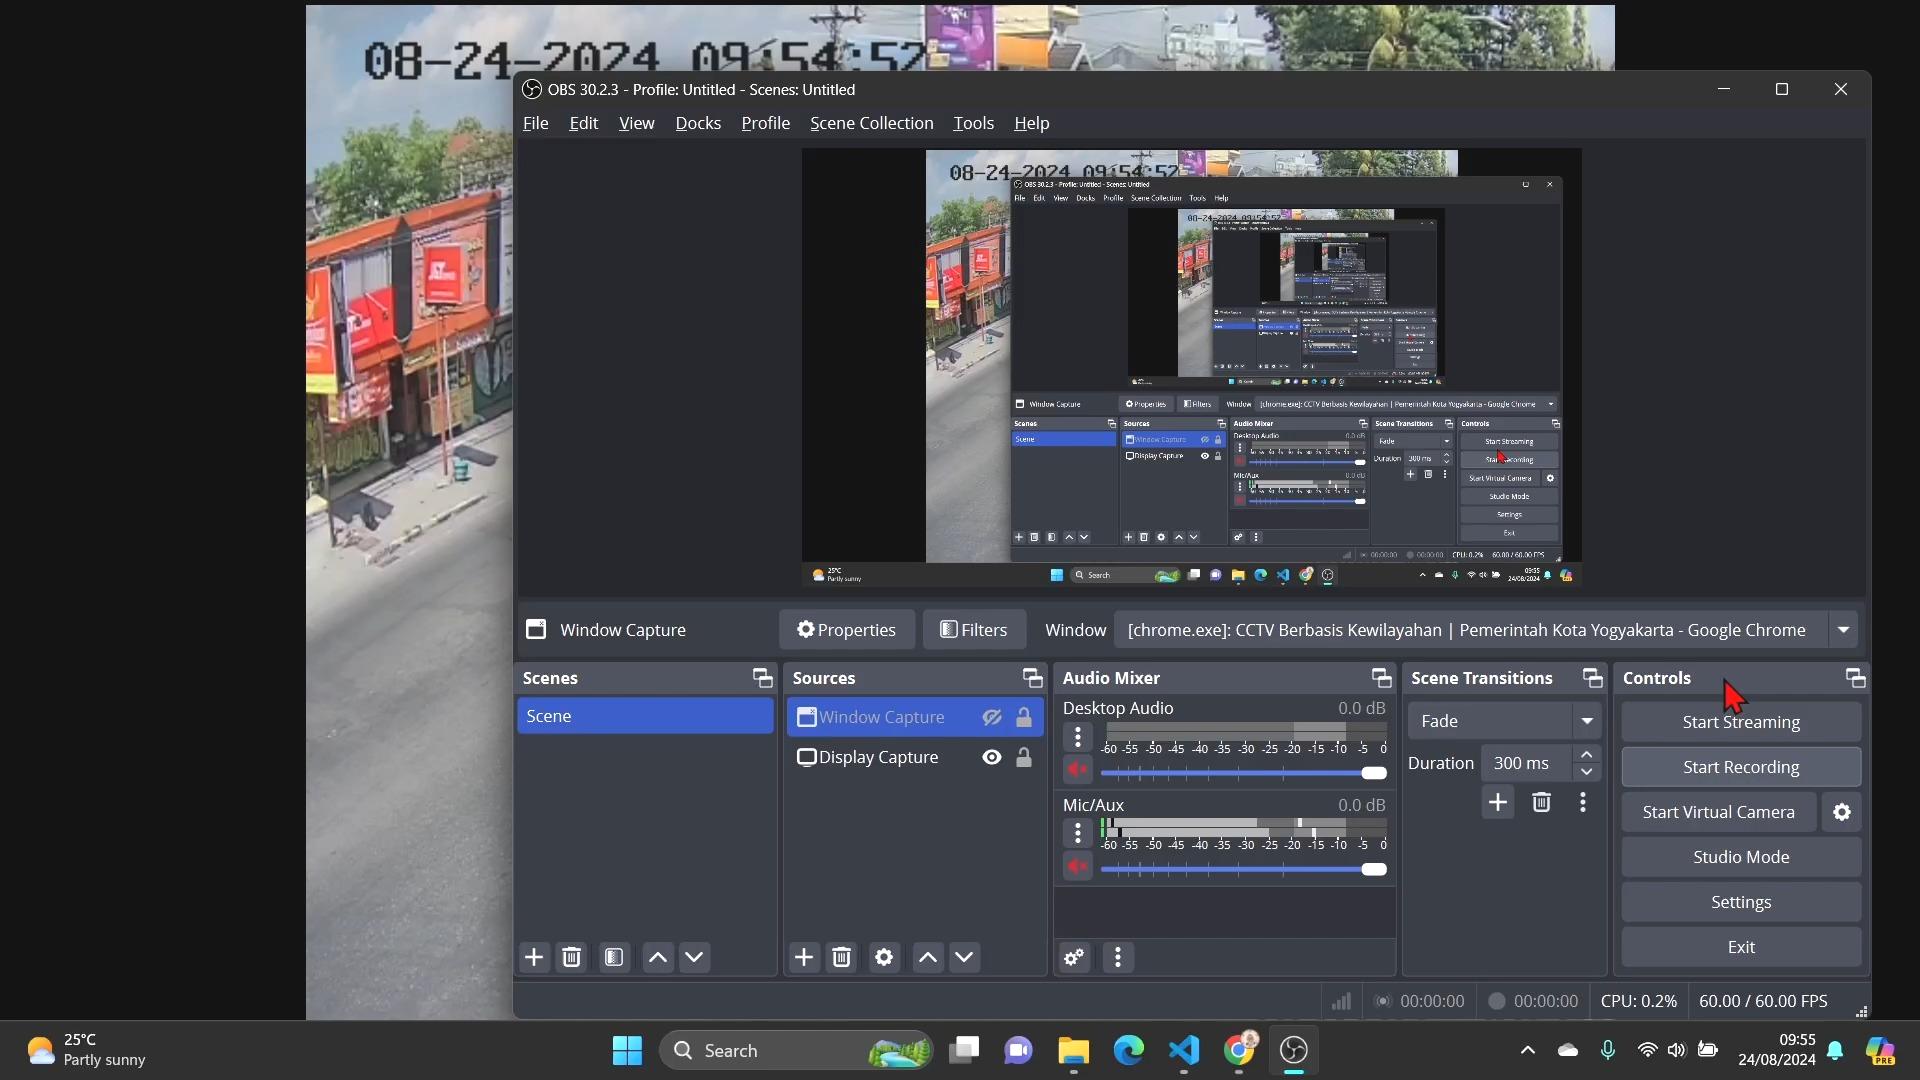1920x1080 pixels.
Task: Enable Studio Mode
Action: point(1741,857)
